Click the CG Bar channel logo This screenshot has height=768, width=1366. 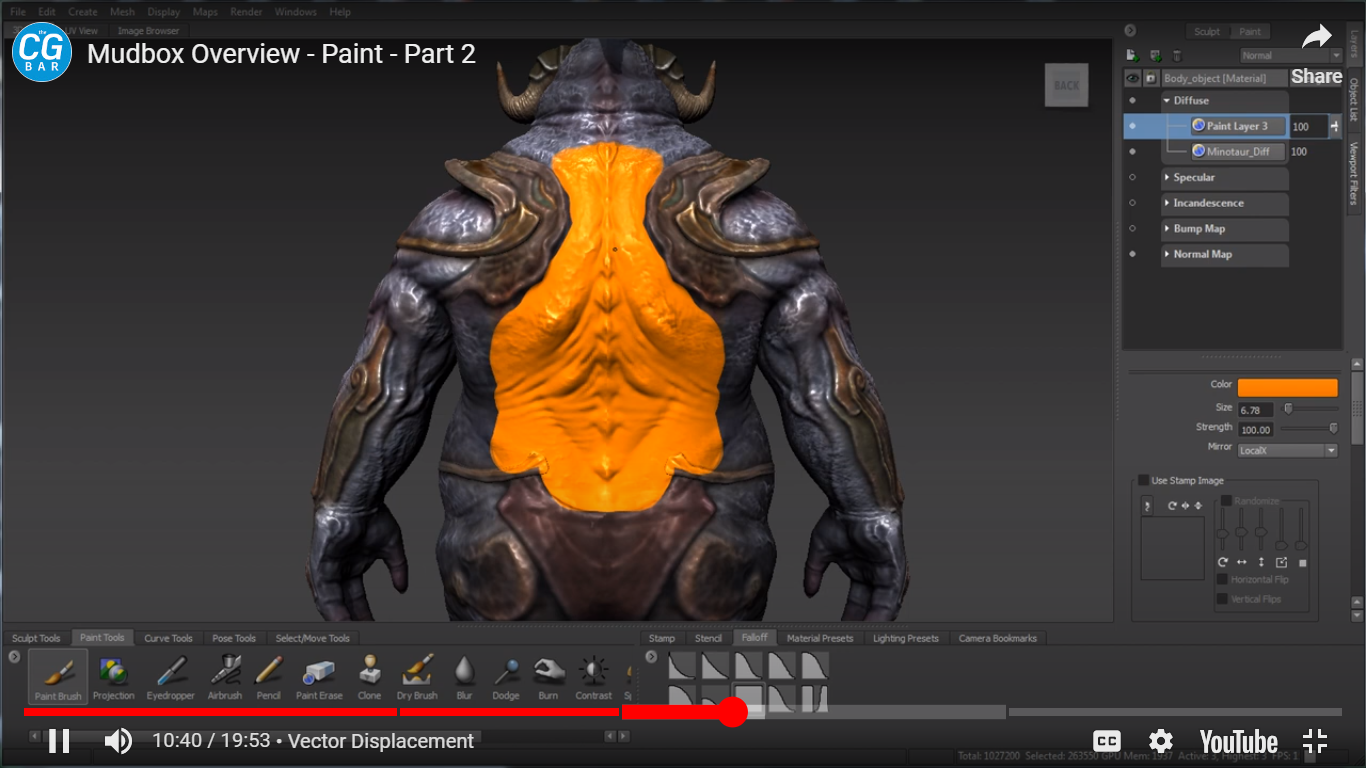[x=42, y=52]
